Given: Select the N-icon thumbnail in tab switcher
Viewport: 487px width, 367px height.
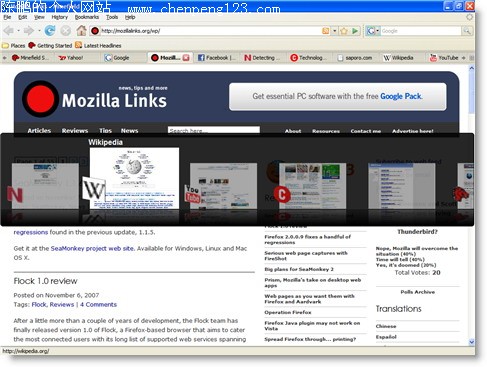Looking at the screenshot, I should click(x=45, y=186).
